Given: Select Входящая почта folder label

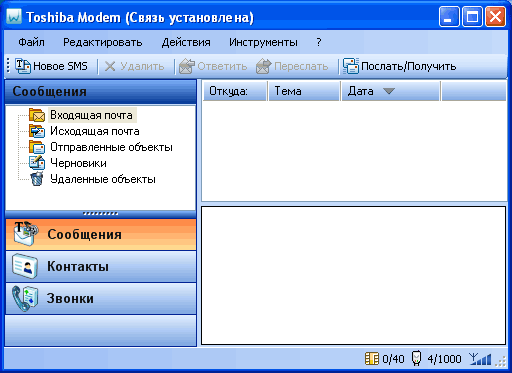Looking at the screenshot, I should pos(91,115).
